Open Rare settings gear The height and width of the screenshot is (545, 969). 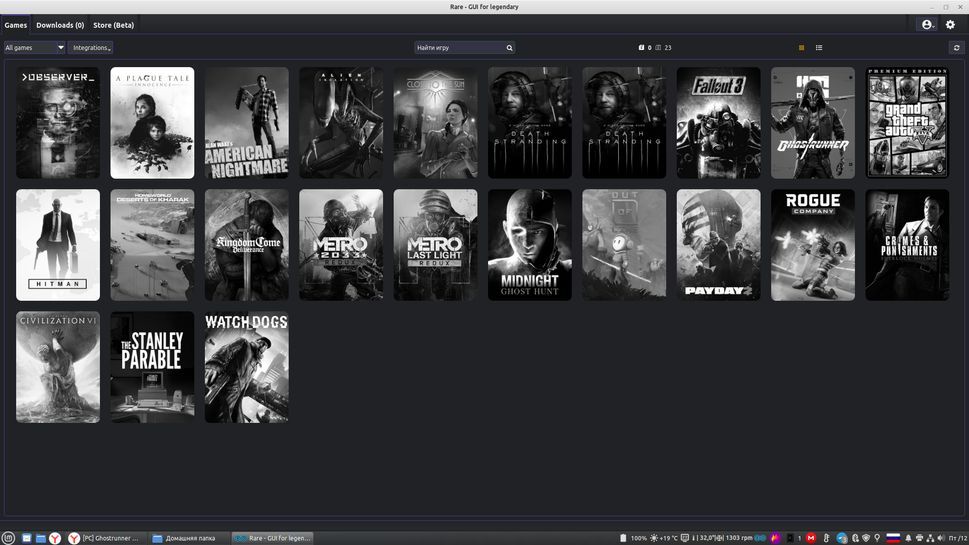[950, 25]
